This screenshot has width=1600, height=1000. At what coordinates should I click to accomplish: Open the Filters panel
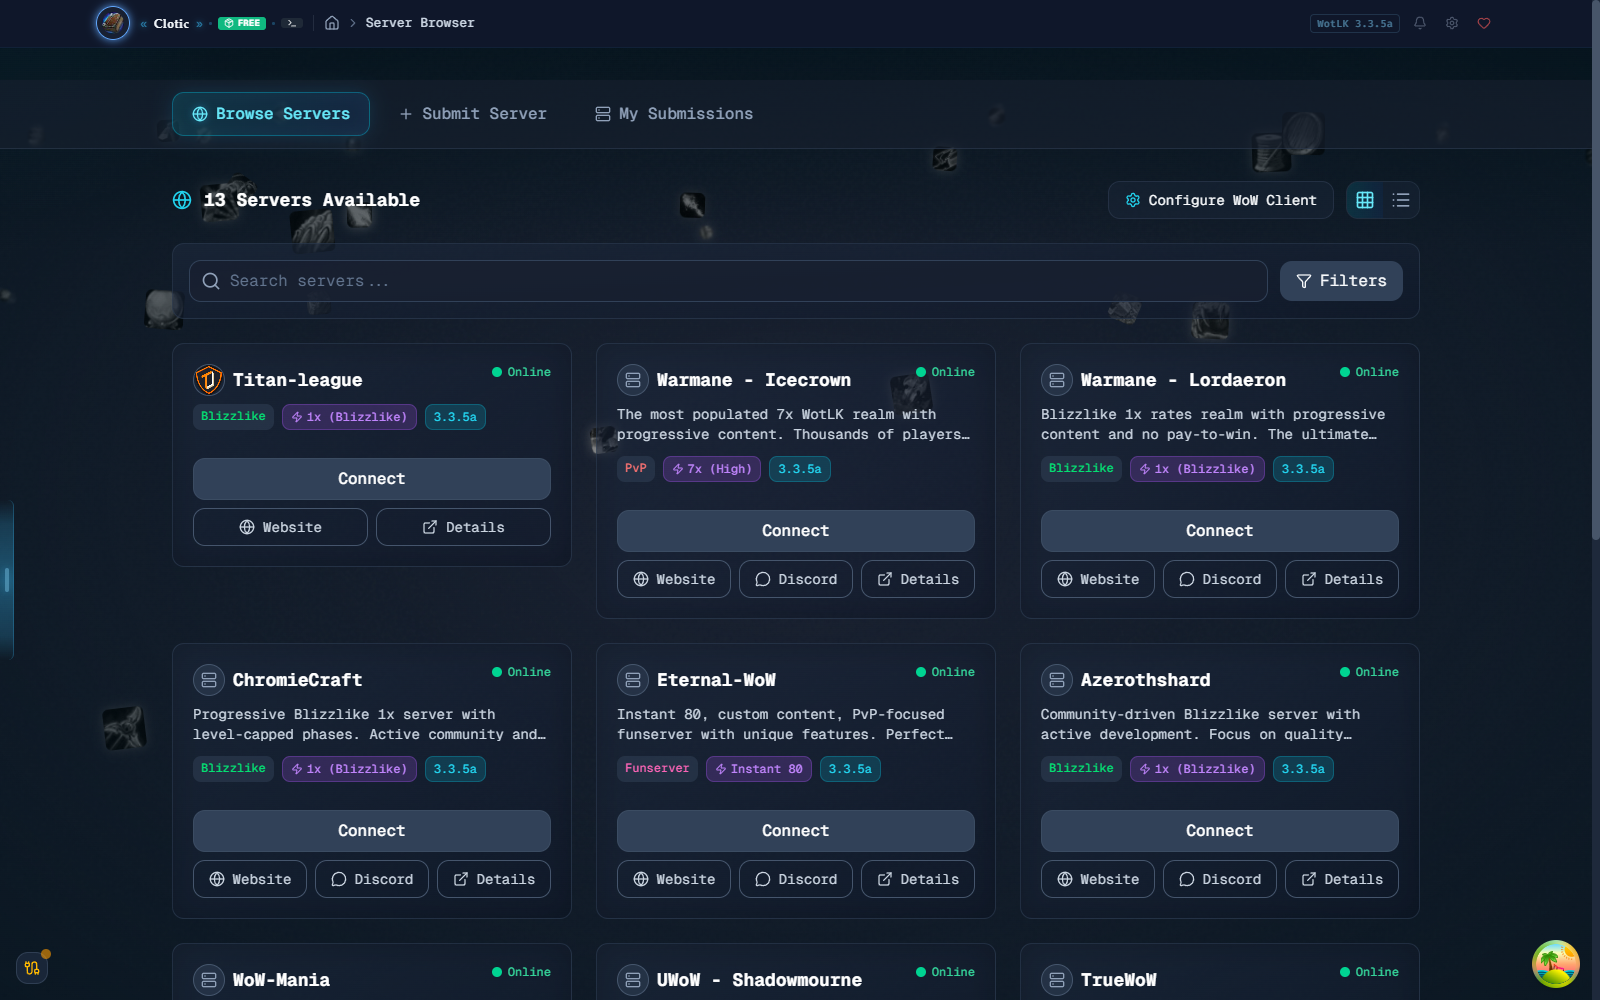point(1340,281)
